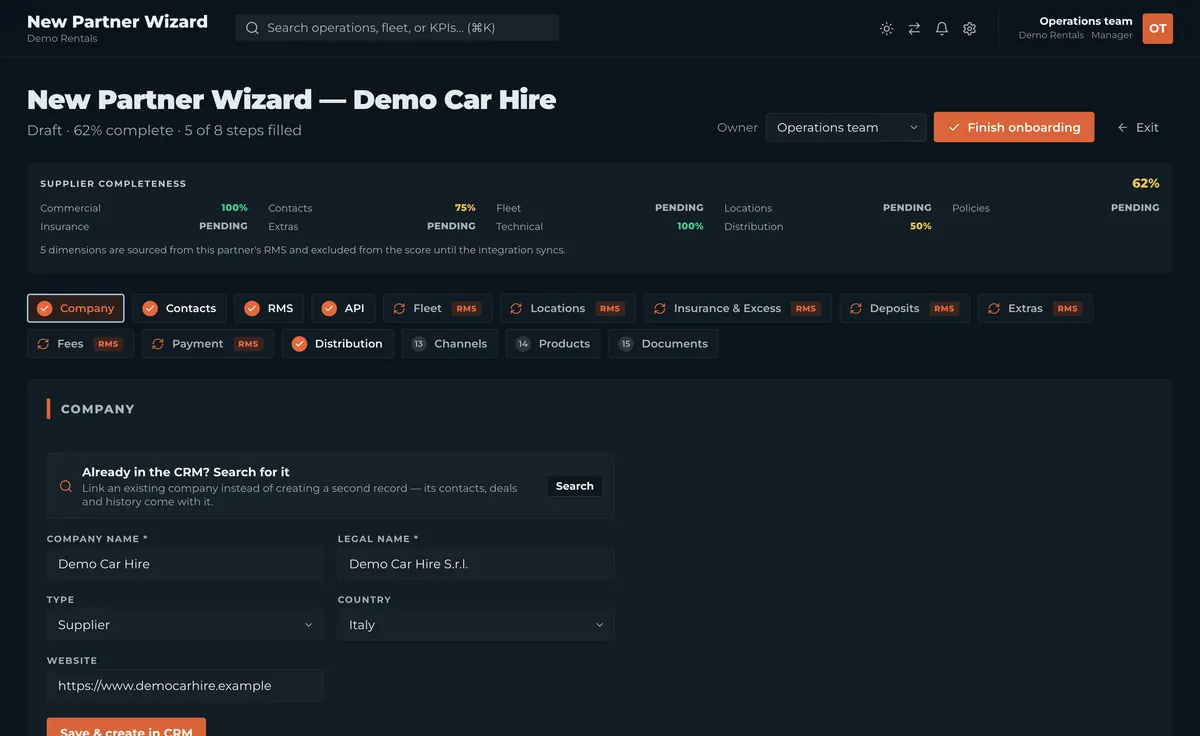Screen dimensions: 1200x736
Task: Click step number 15 badge on Documents
Action: (x=626, y=343)
